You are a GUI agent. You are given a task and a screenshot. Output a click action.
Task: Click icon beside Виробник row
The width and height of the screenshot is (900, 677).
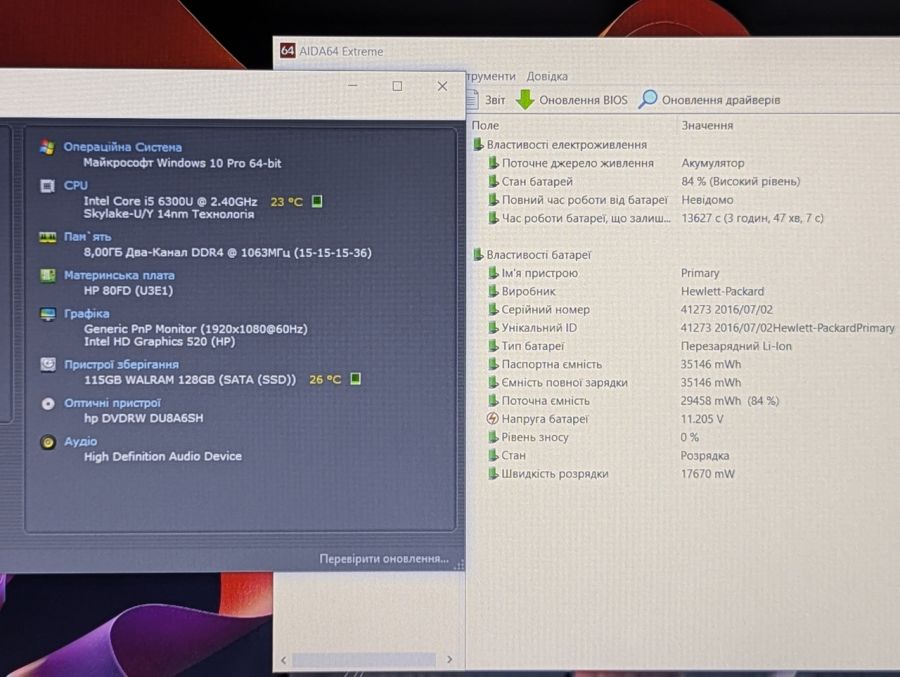pyautogui.click(x=492, y=291)
